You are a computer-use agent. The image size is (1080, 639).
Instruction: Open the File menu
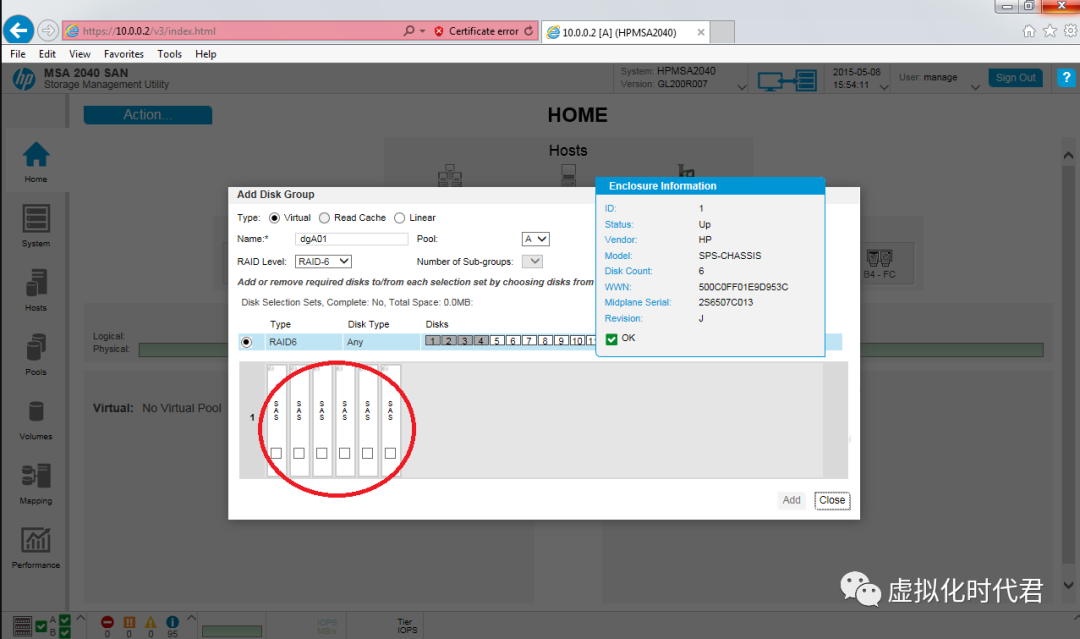[18, 54]
